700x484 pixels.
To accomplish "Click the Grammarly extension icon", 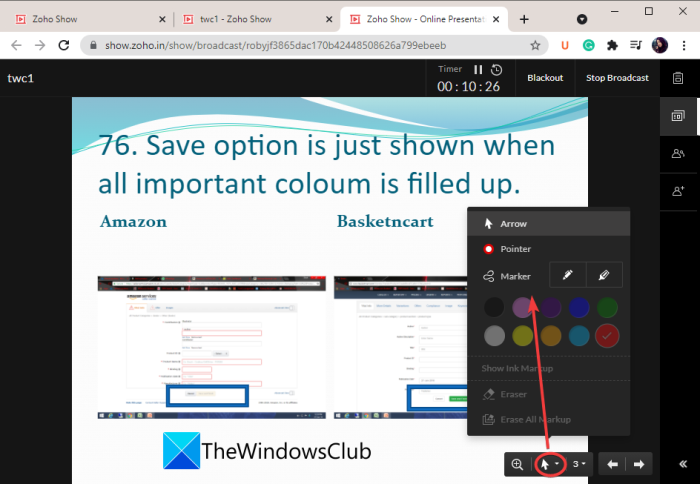I will (589, 45).
